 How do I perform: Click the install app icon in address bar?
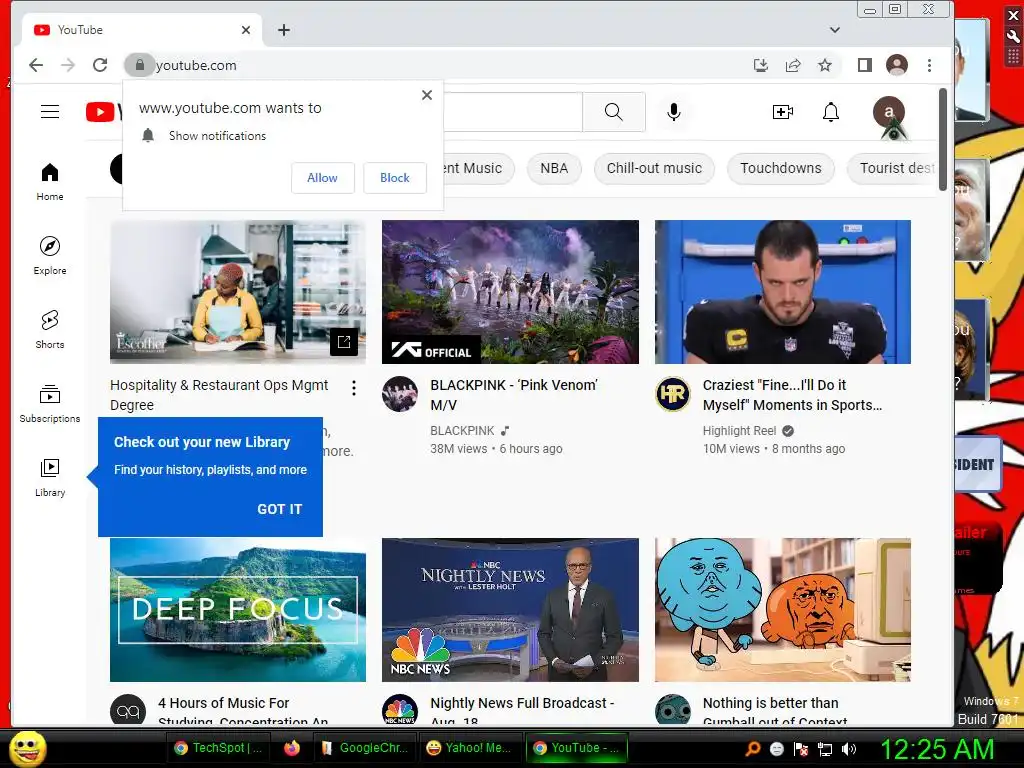[761, 65]
